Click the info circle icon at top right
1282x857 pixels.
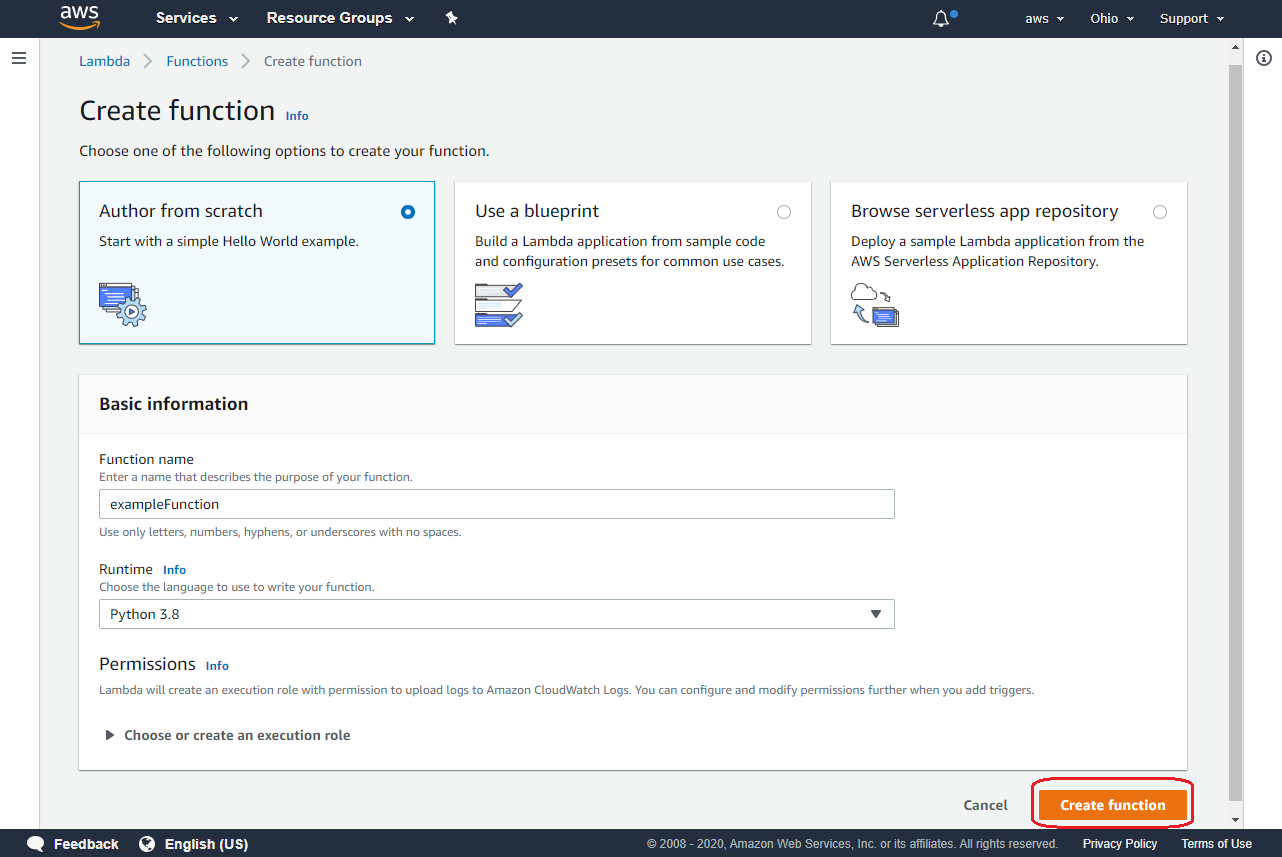pyautogui.click(x=1263, y=58)
